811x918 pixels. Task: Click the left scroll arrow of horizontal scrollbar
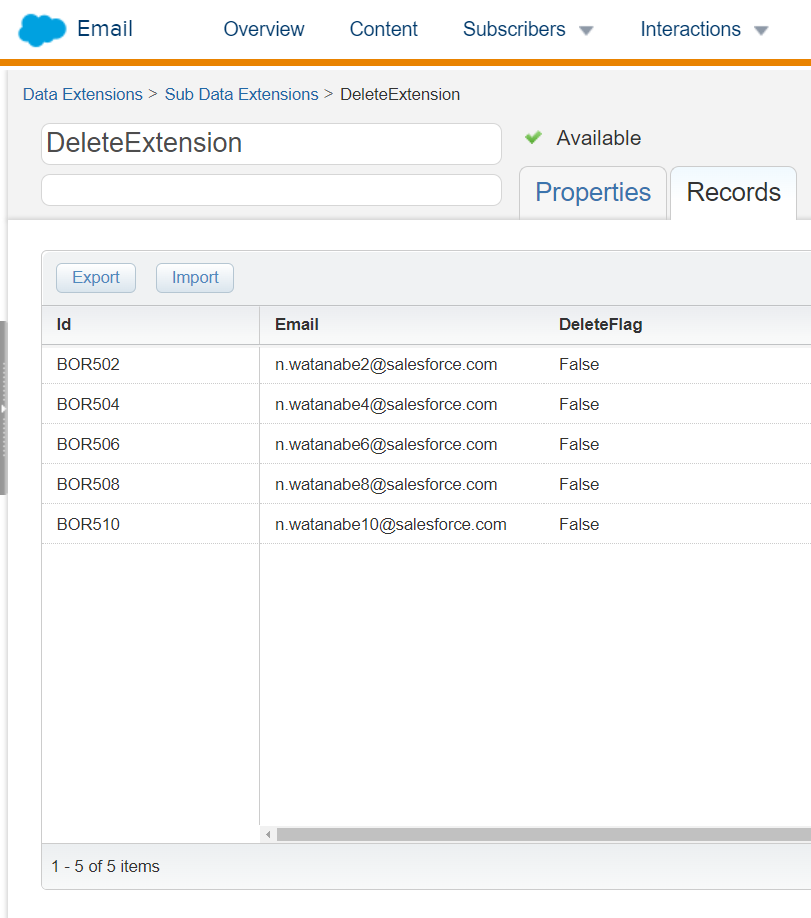tap(268, 834)
